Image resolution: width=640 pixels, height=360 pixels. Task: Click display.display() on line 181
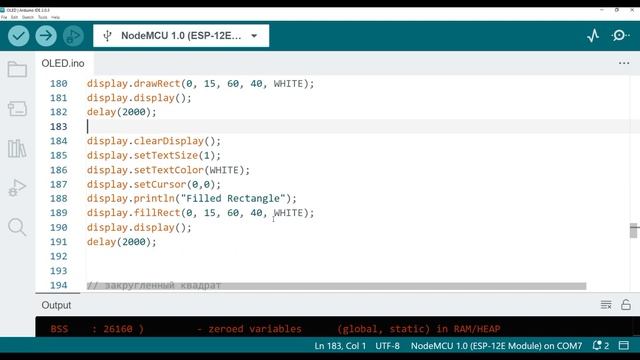[139, 98]
